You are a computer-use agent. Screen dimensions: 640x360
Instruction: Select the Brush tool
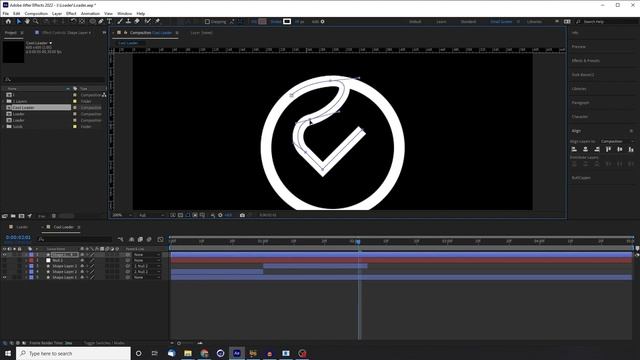pyautogui.click(x=120, y=21)
